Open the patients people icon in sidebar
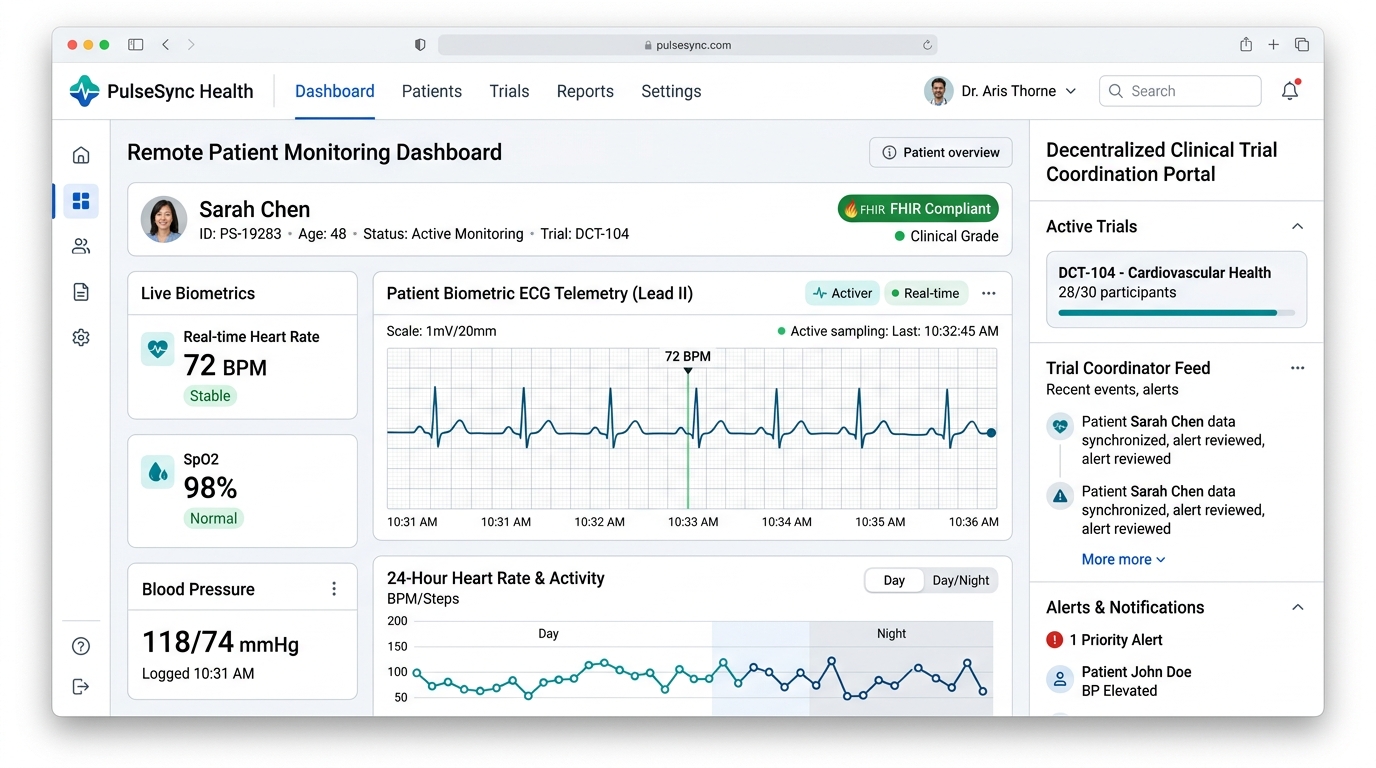The width and height of the screenshot is (1376, 768). click(81, 246)
